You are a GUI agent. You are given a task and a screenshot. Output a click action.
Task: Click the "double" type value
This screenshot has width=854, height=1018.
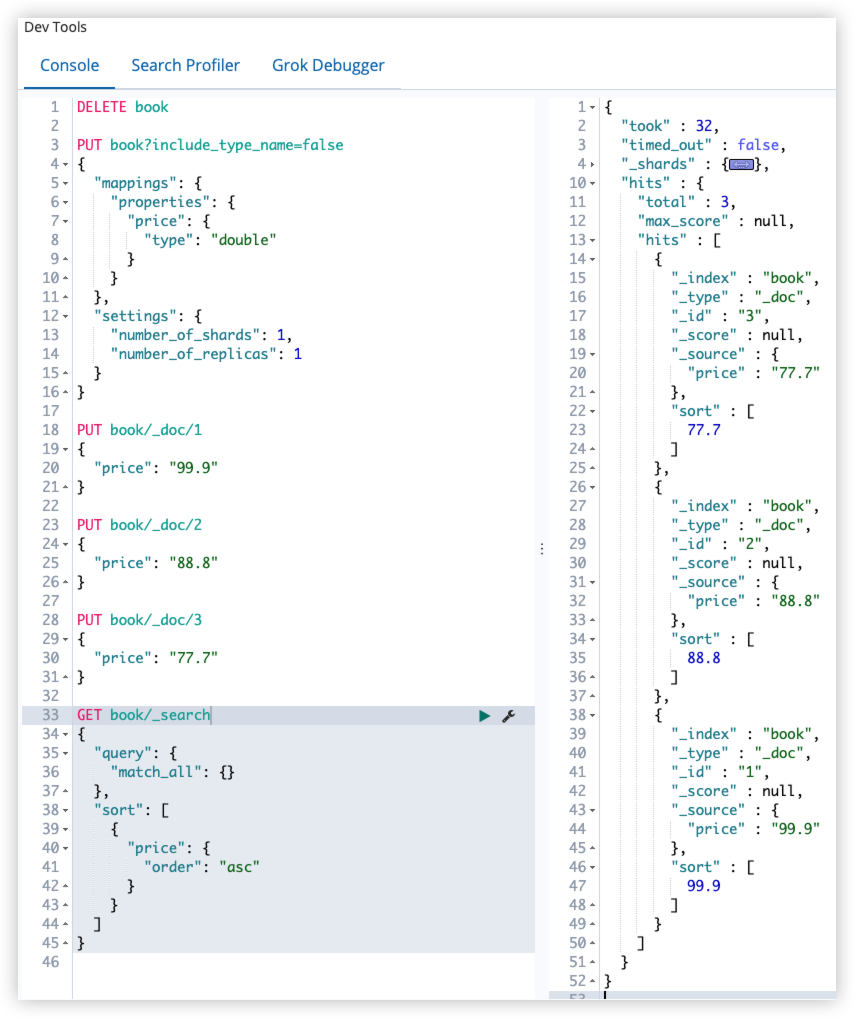coord(244,240)
